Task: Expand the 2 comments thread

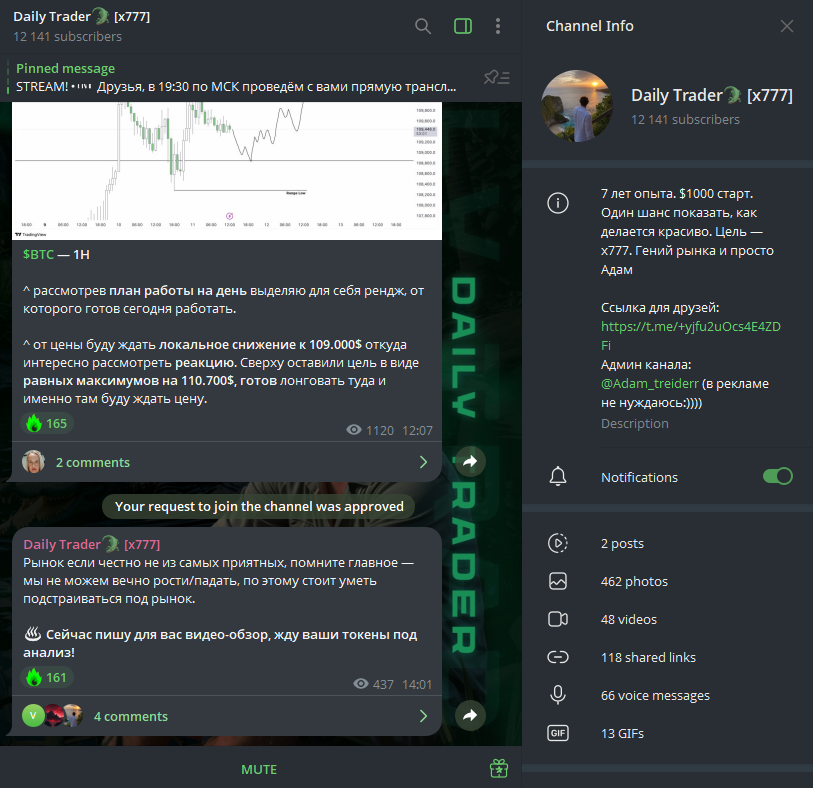Action: [x=227, y=462]
